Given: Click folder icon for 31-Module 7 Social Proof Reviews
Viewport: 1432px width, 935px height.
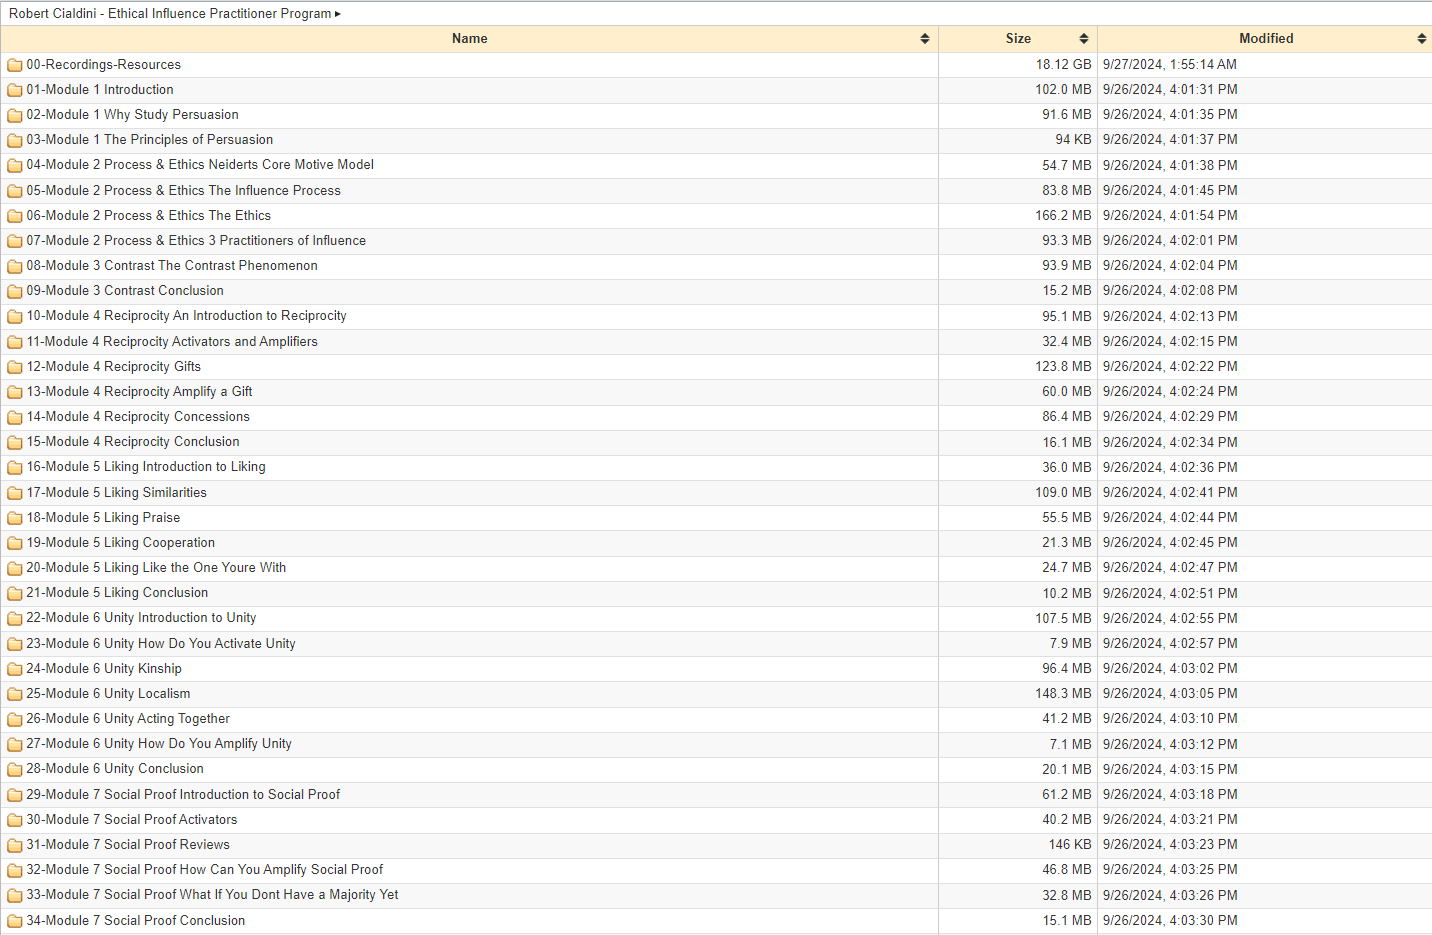Looking at the screenshot, I should [x=15, y=845].
